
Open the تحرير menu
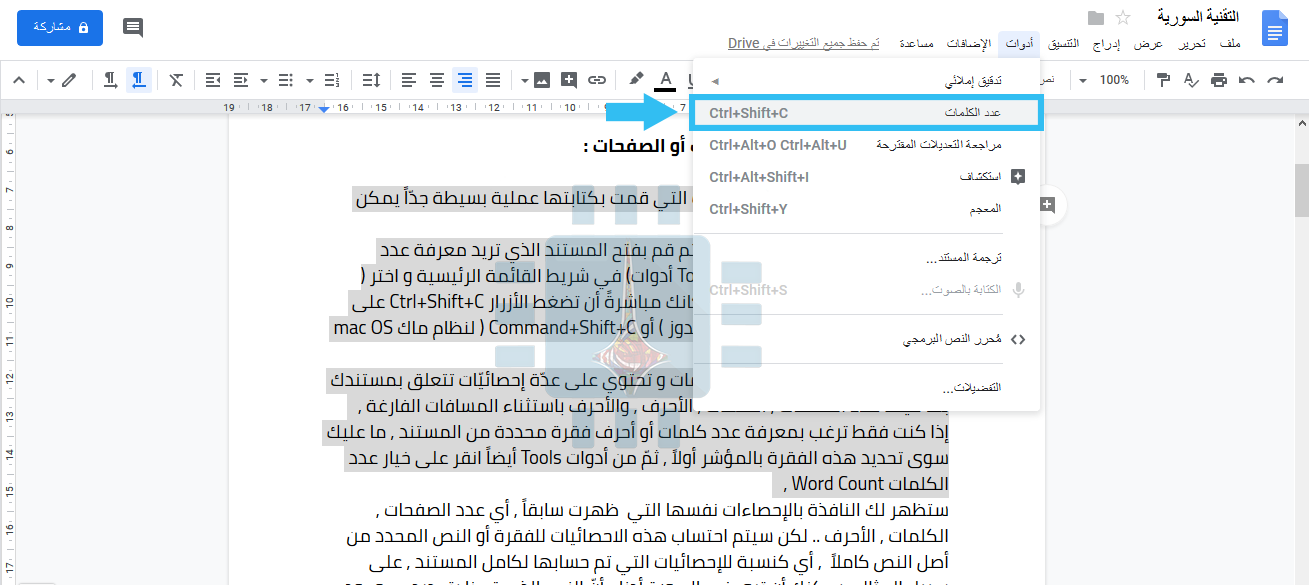pos(1191,44)
